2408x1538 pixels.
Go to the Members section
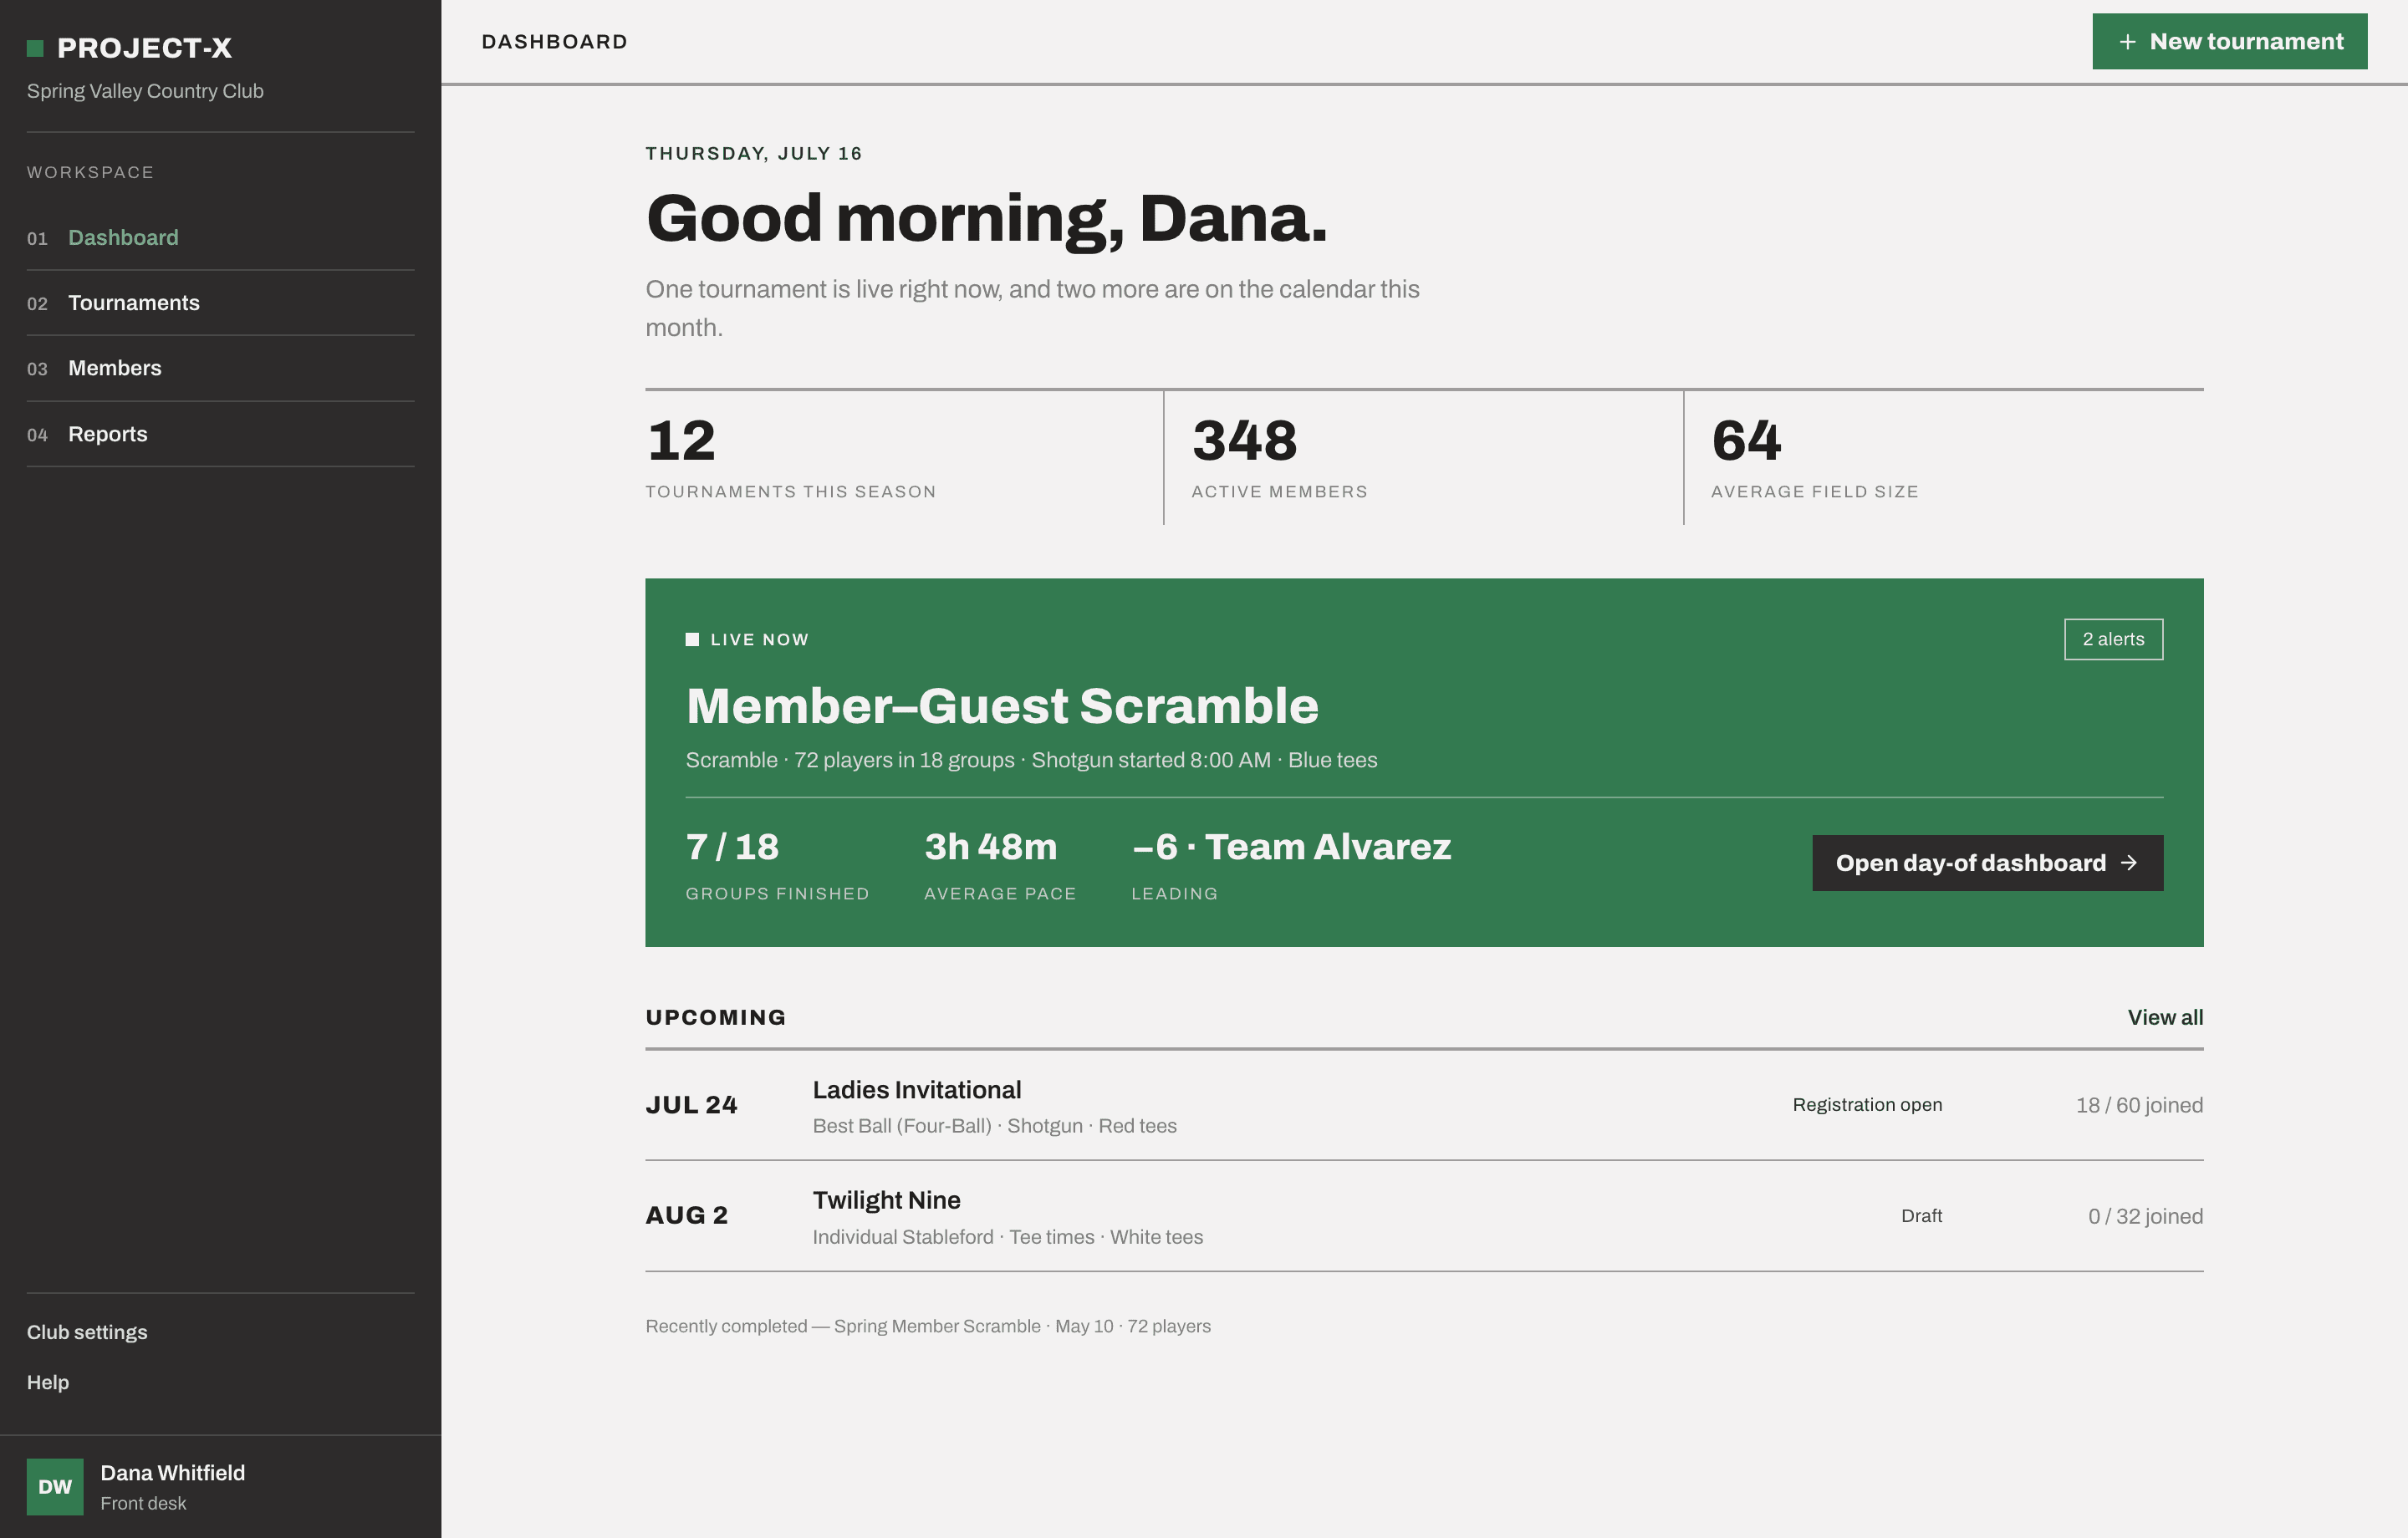pyautogui.click(x=220, y=369)
